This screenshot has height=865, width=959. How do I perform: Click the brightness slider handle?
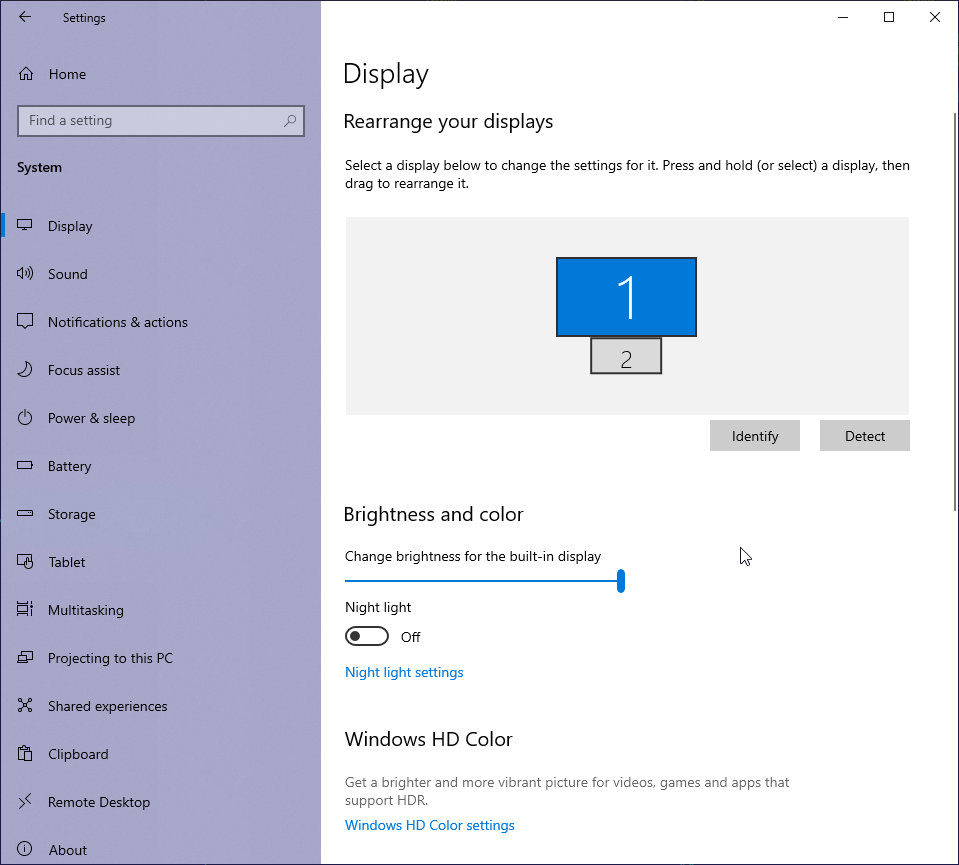click(621, 581)
